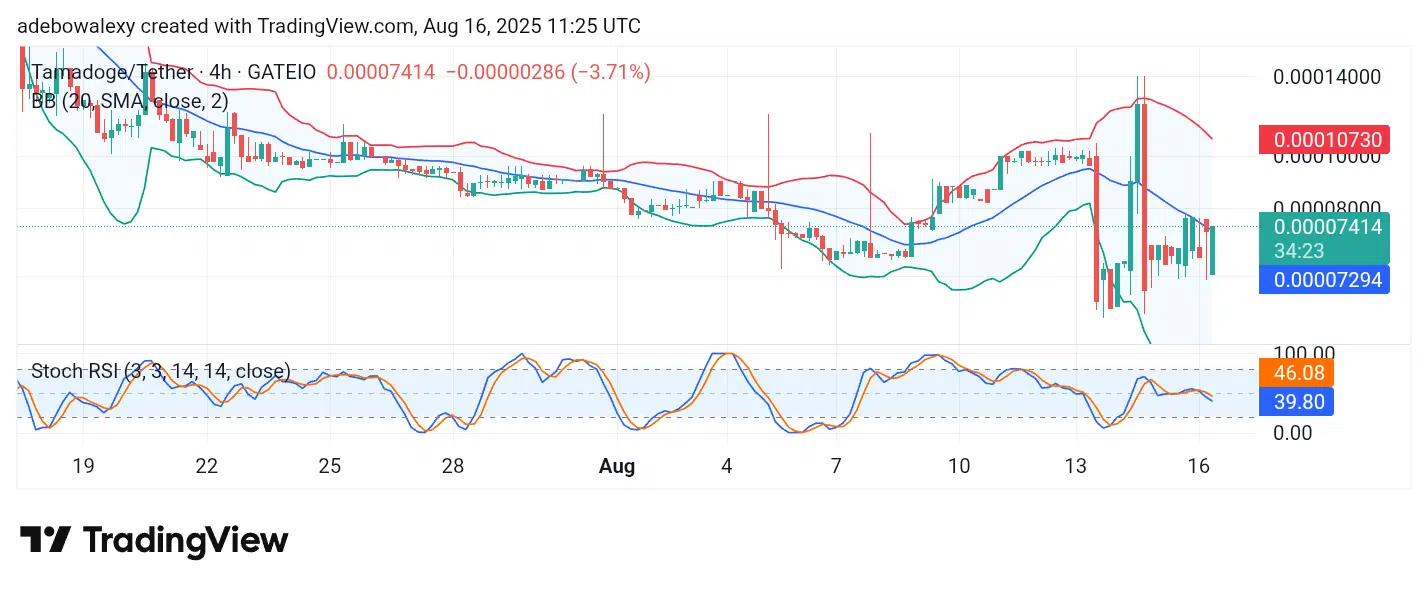The height and width of the screenshot is (591, 1428).
Task: Click the blue 0.00007294 basis price tag
Action: pos(1324,280)
